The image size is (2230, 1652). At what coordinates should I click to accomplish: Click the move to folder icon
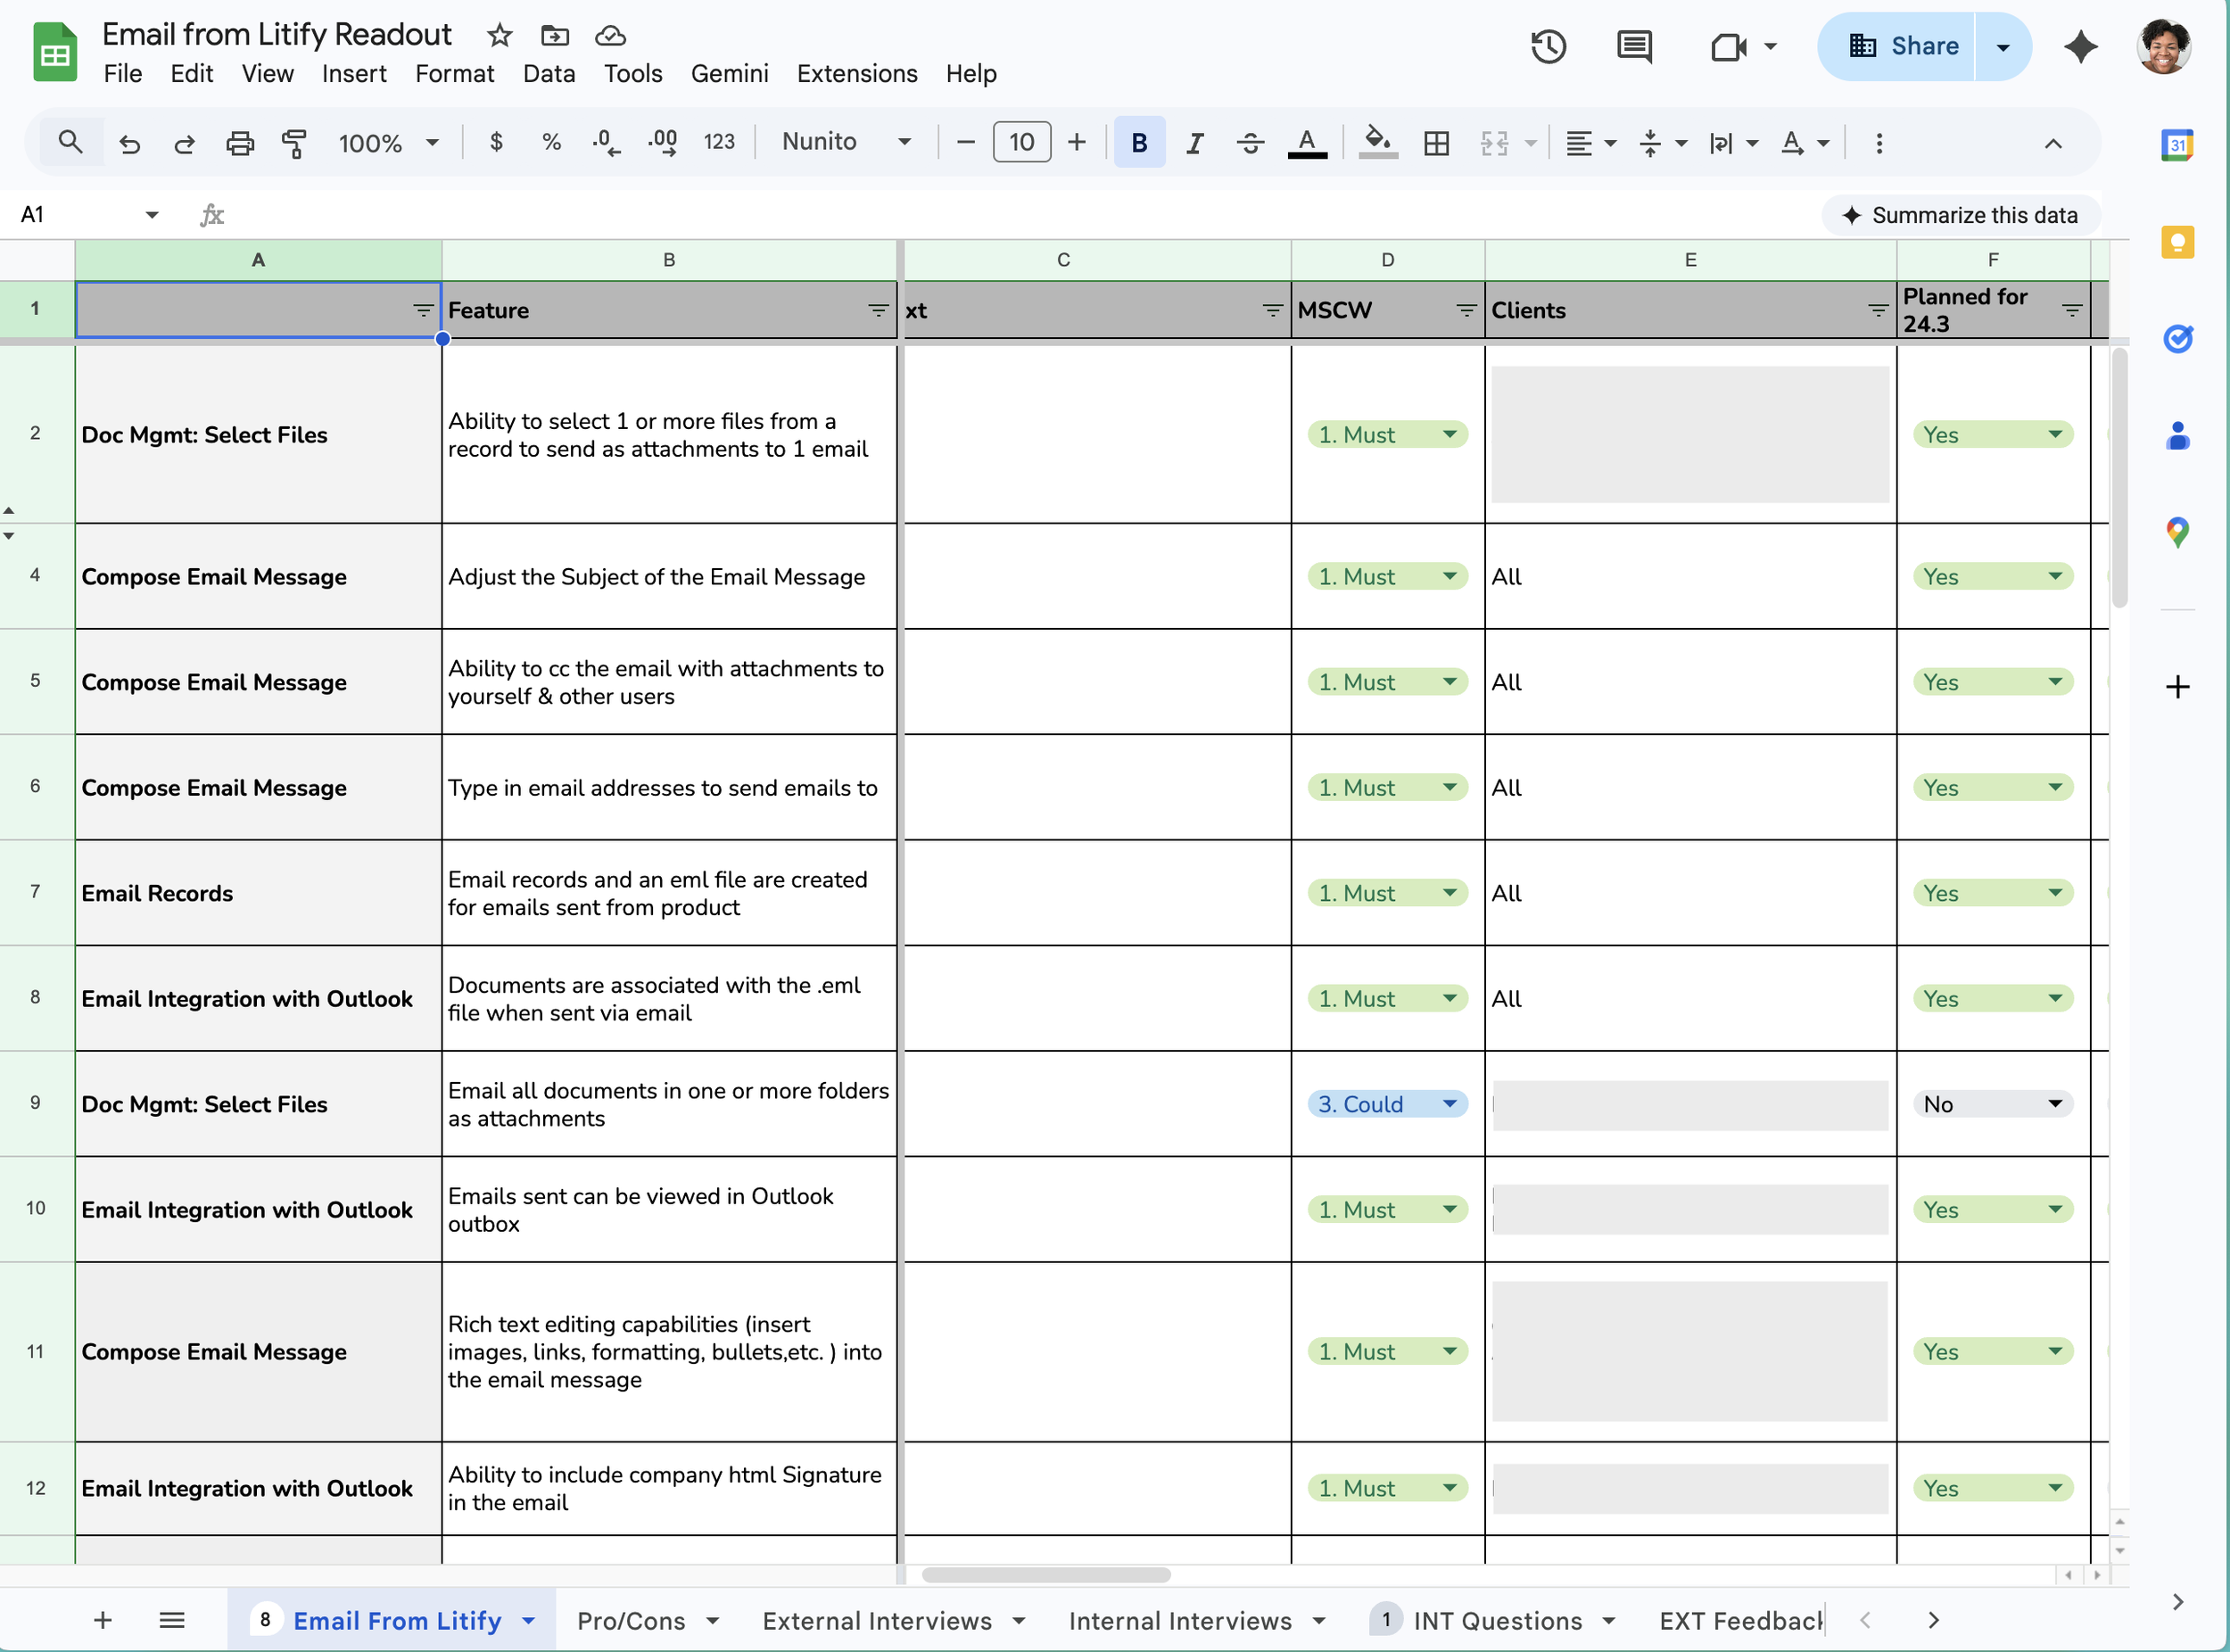pyautogui.click(x=554, y=36)
